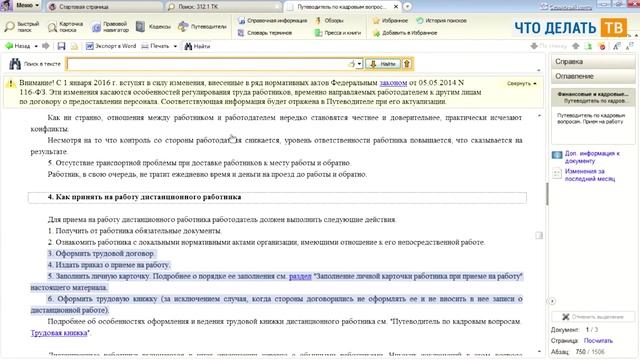Open Изменения за последний месяц
Image resolution: width=640 pixels, height=360 pixels.
point(590,175)
